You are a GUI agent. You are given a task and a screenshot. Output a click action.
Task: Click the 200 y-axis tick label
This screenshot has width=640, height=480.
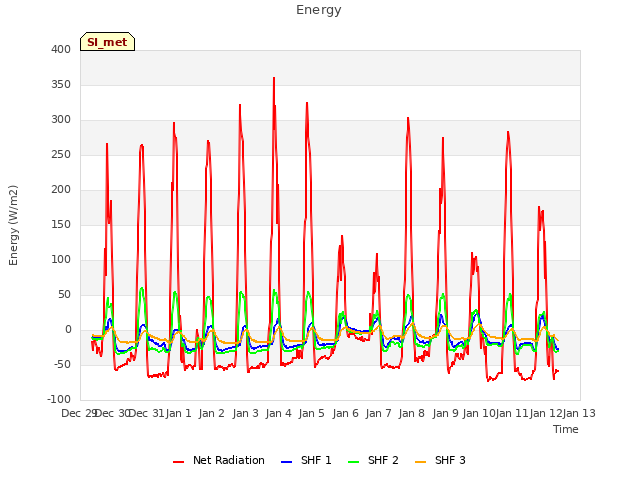(61, 189)
